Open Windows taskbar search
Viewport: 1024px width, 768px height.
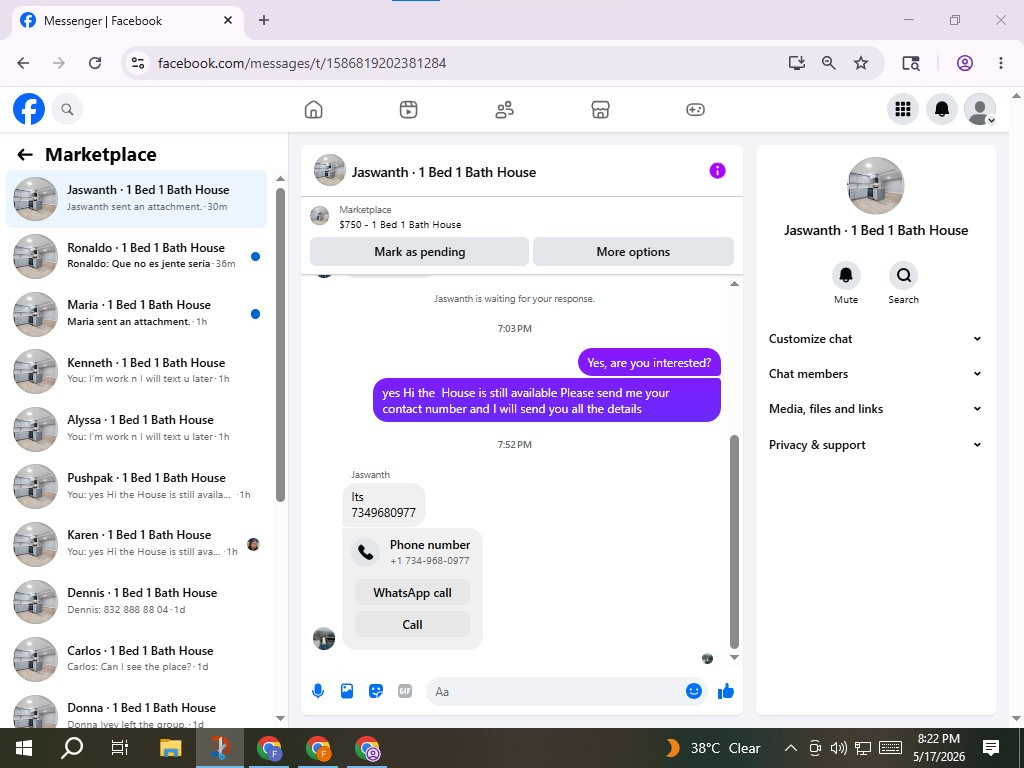point(72,748)
